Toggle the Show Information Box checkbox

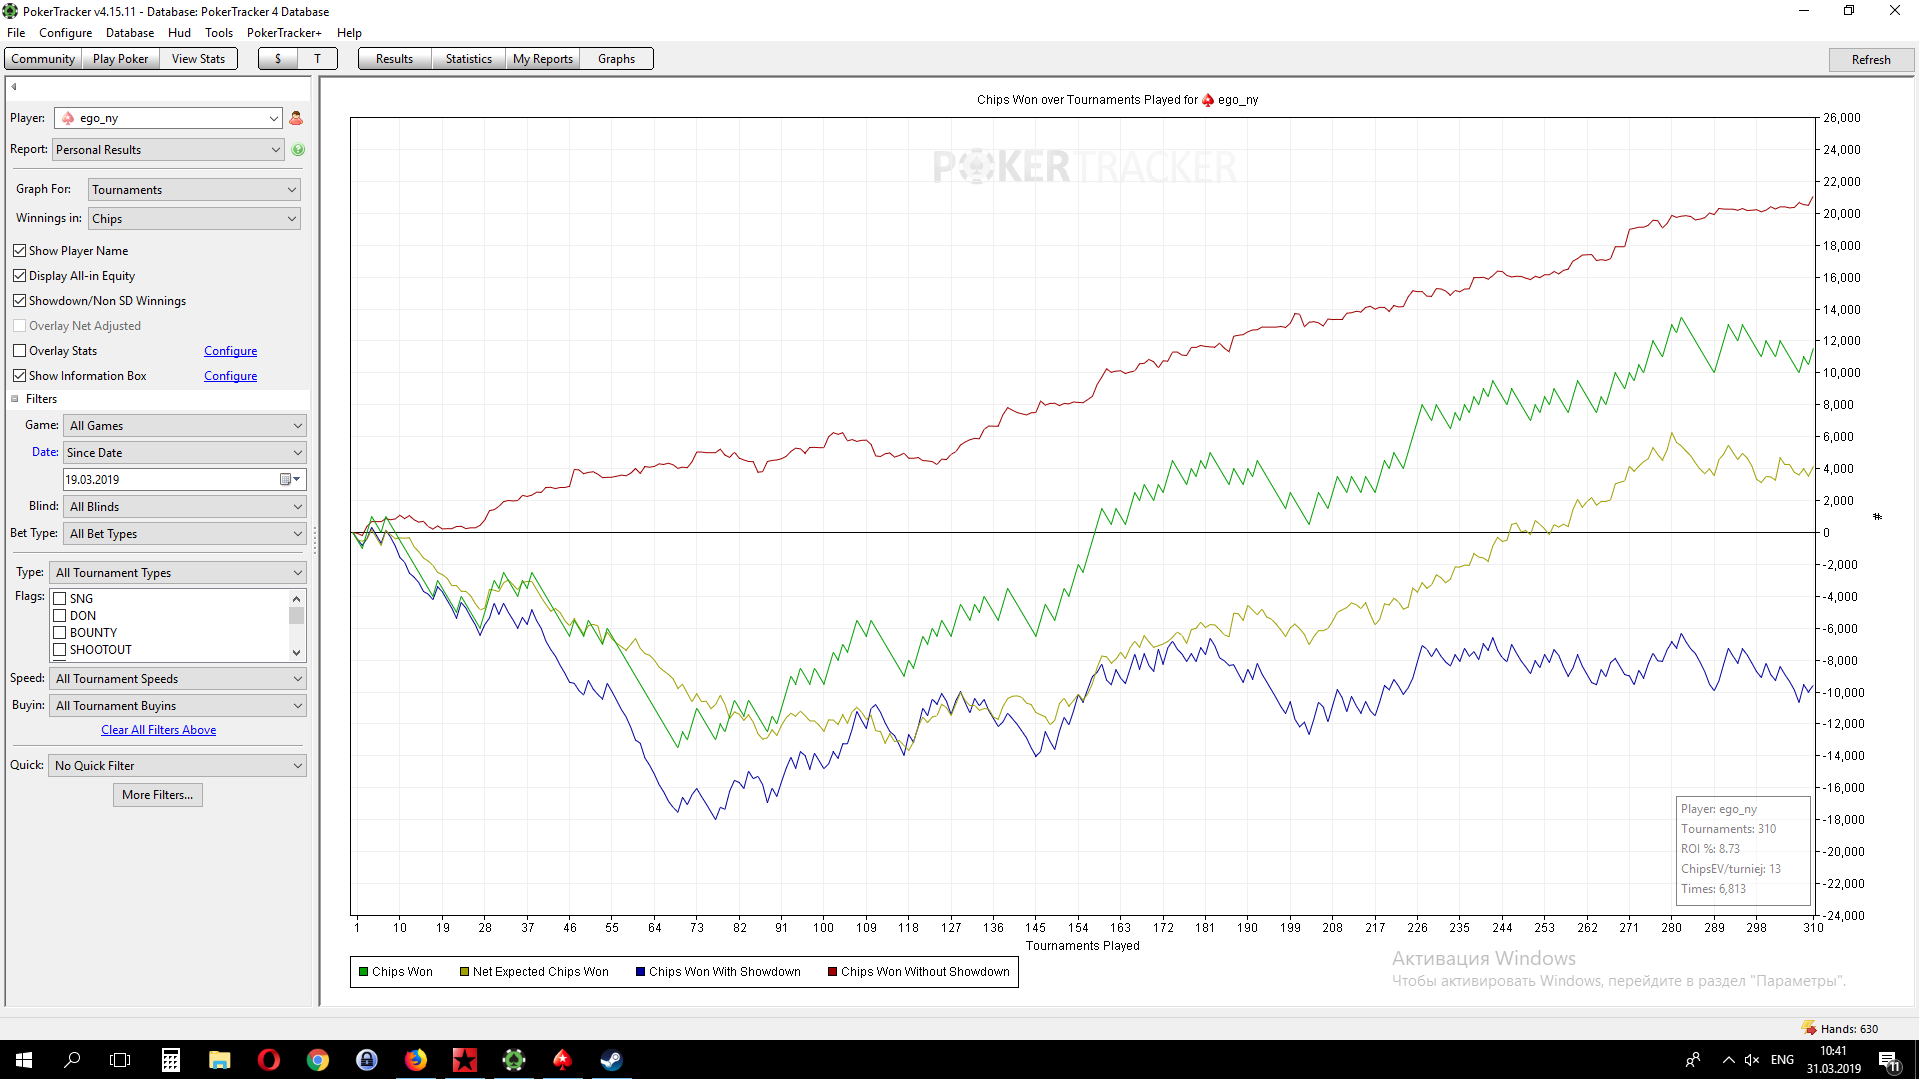pos(19,376)
